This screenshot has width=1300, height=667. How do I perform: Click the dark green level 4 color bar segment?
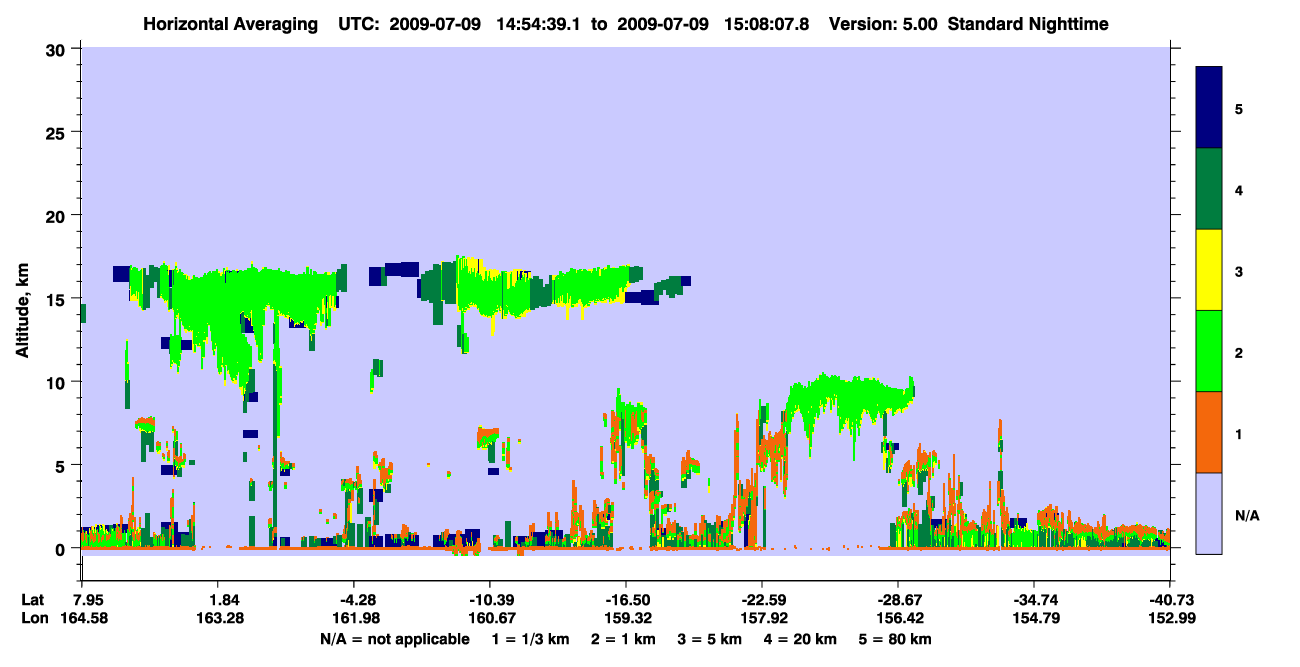pos(1209,189)
